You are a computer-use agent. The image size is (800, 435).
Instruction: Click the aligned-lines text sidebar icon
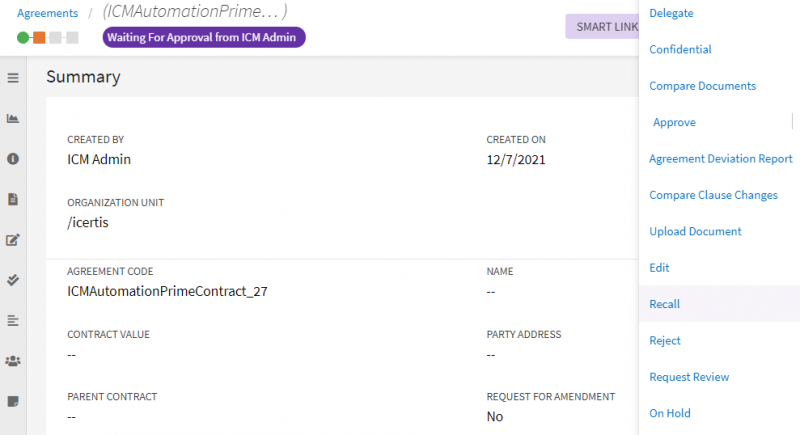pos(13,320)
